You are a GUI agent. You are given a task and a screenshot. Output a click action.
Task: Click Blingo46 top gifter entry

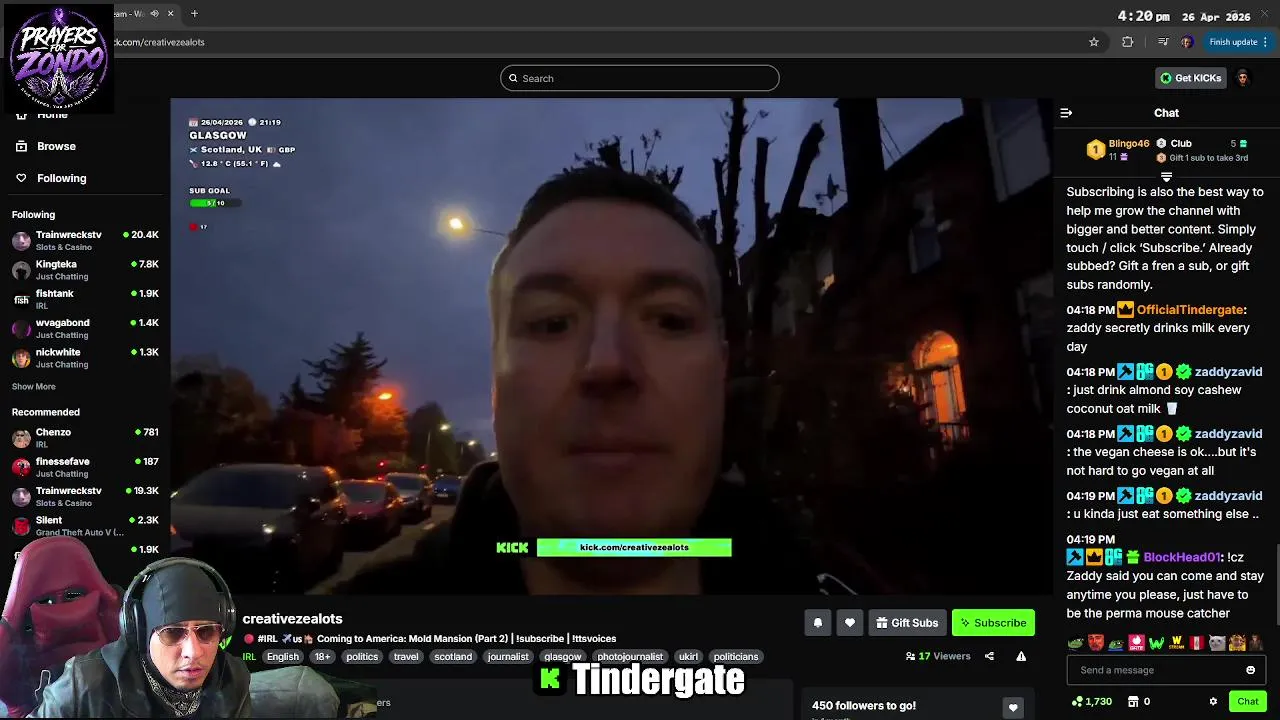1118,150
